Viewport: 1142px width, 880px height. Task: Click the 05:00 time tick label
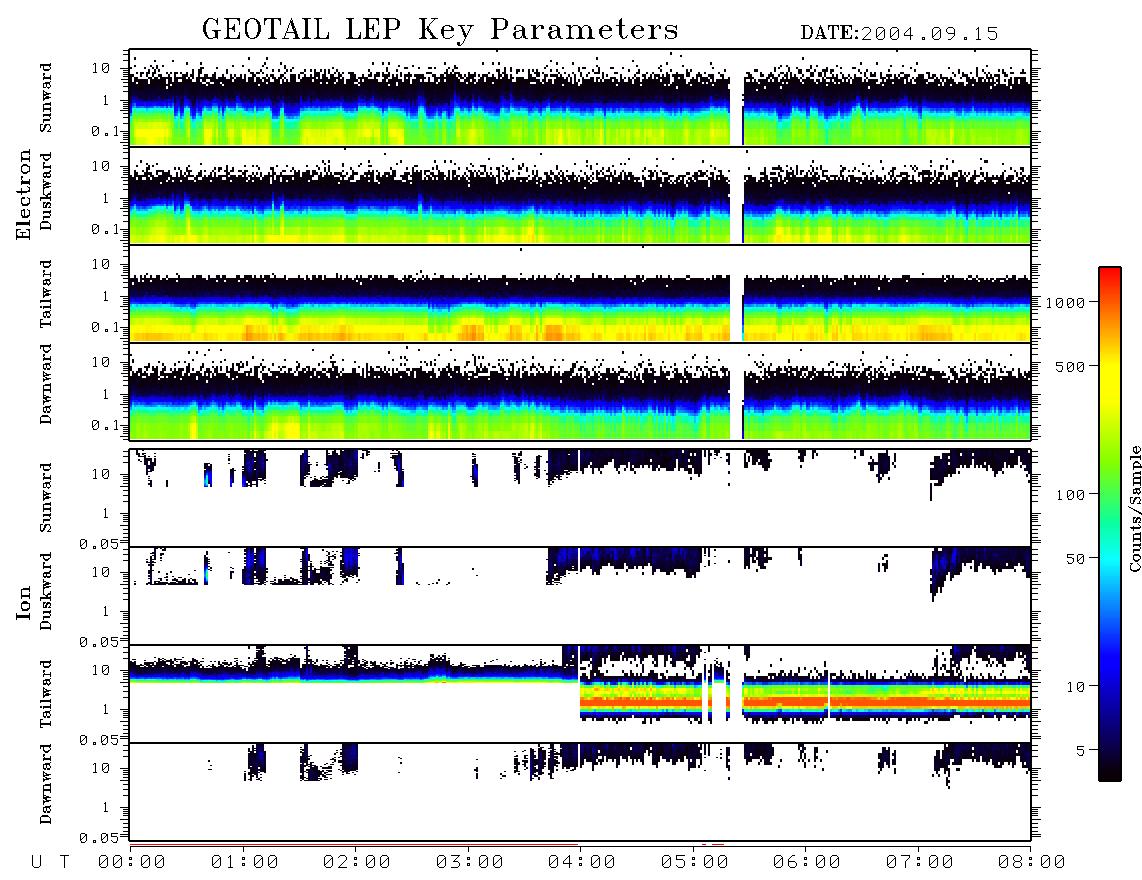tap(695, 863)
